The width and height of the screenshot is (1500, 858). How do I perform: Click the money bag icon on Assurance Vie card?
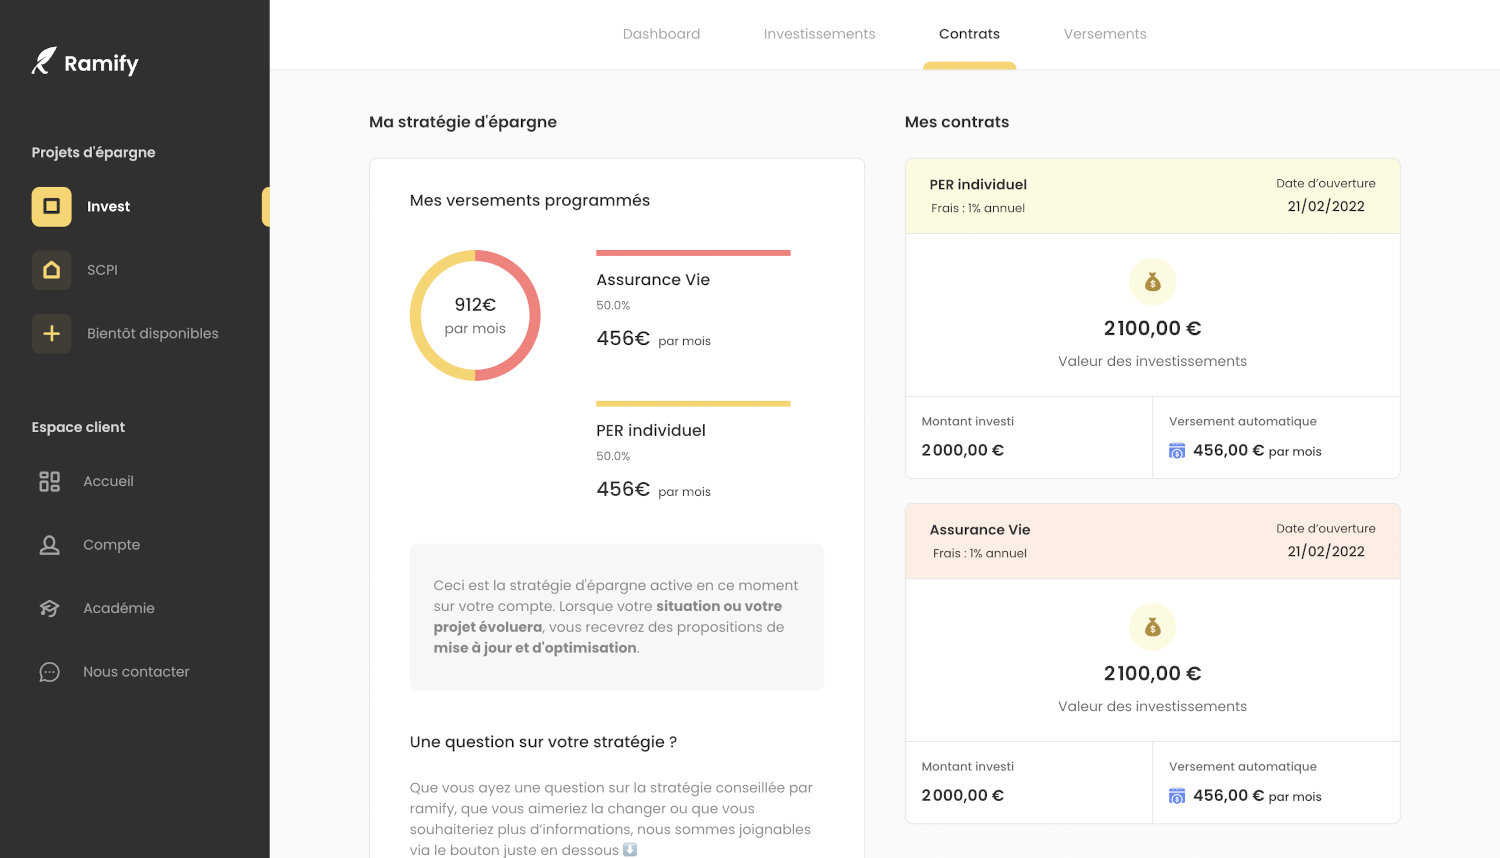click(1152, 627)
